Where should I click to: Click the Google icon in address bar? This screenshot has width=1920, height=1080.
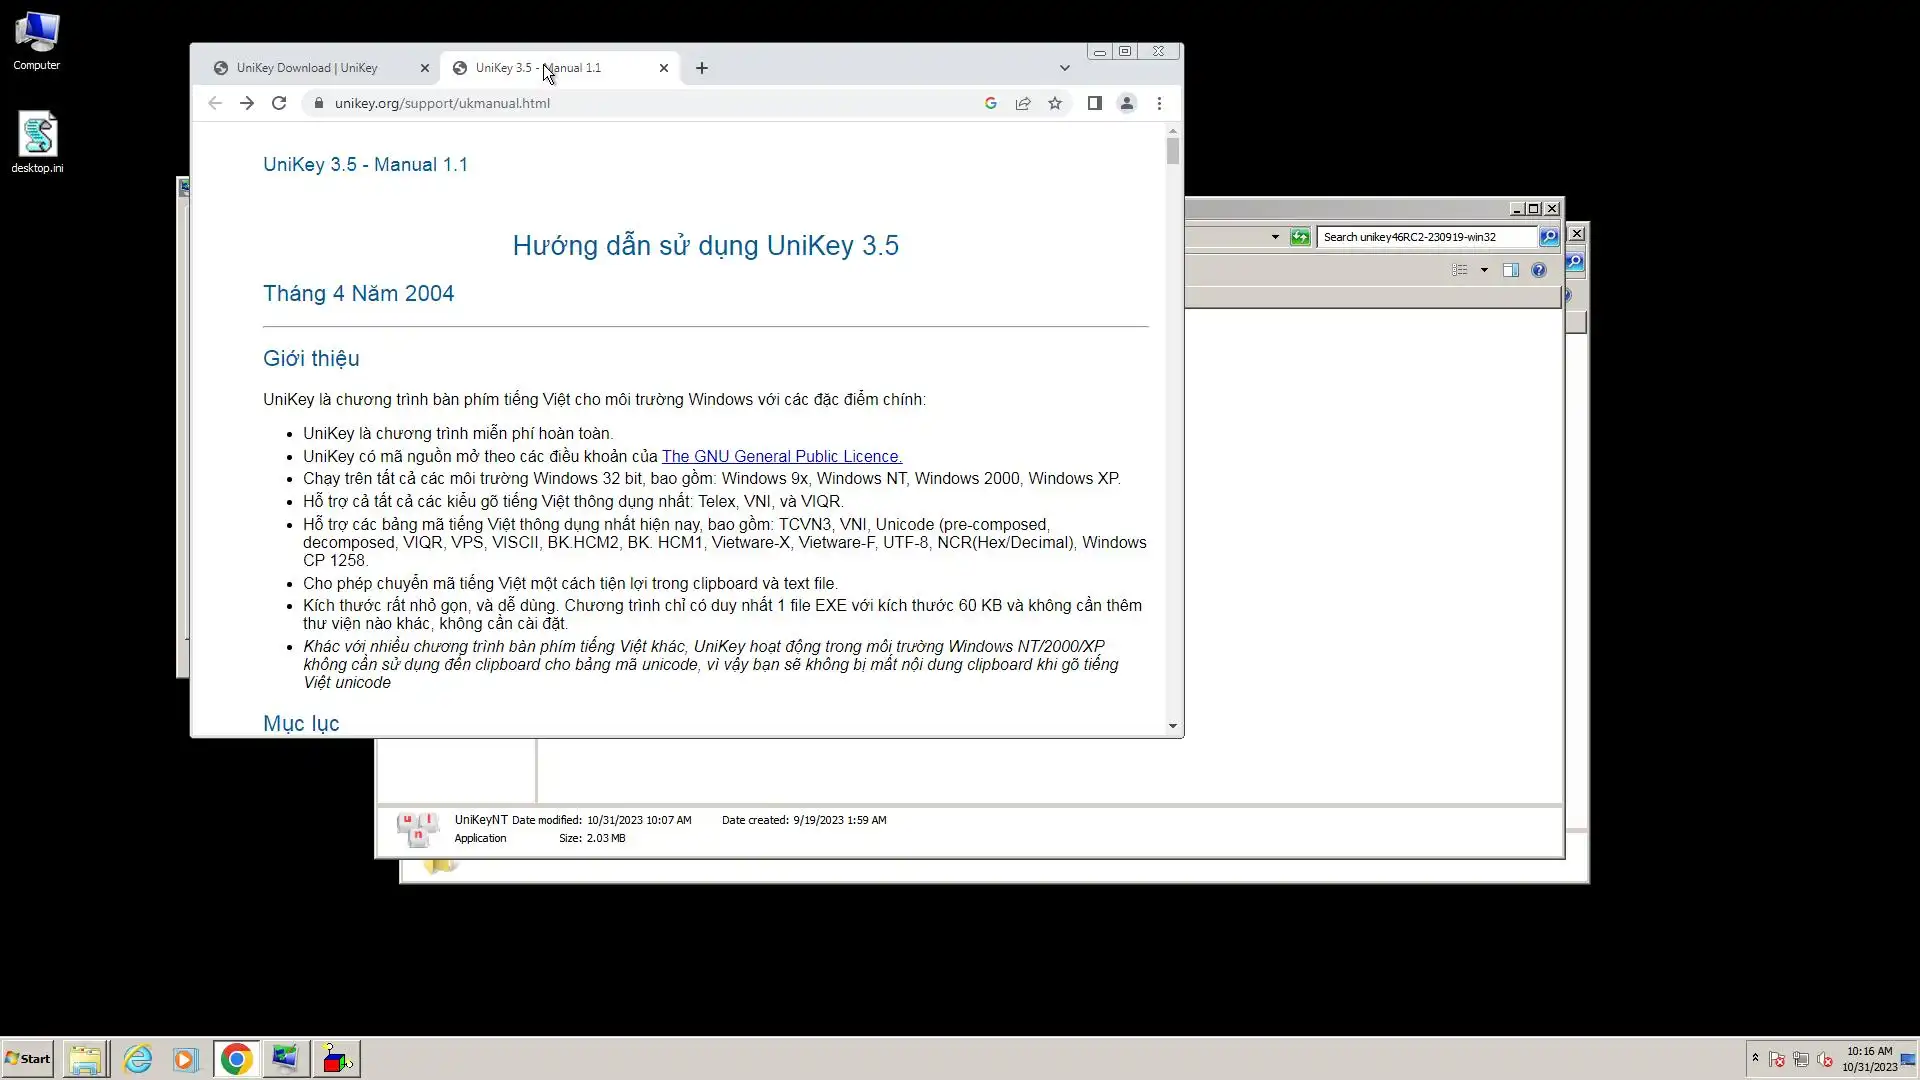[x=991, y=103]
